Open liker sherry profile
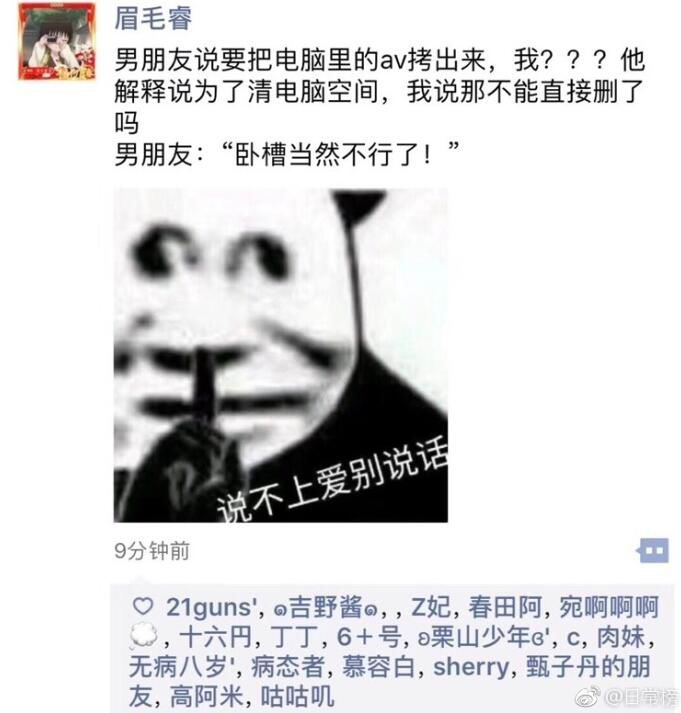This screenshot has width=681, height=713. (x=471, y=668)
